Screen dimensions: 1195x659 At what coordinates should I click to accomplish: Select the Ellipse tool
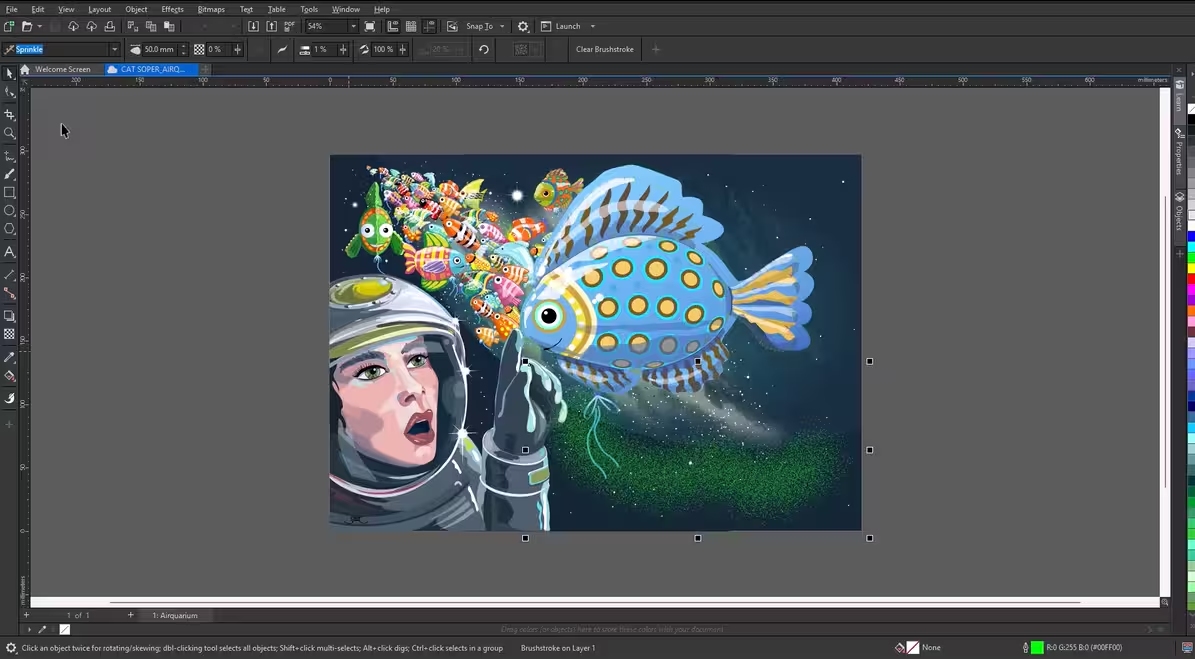pyautogui.click(x=10, y=211)
